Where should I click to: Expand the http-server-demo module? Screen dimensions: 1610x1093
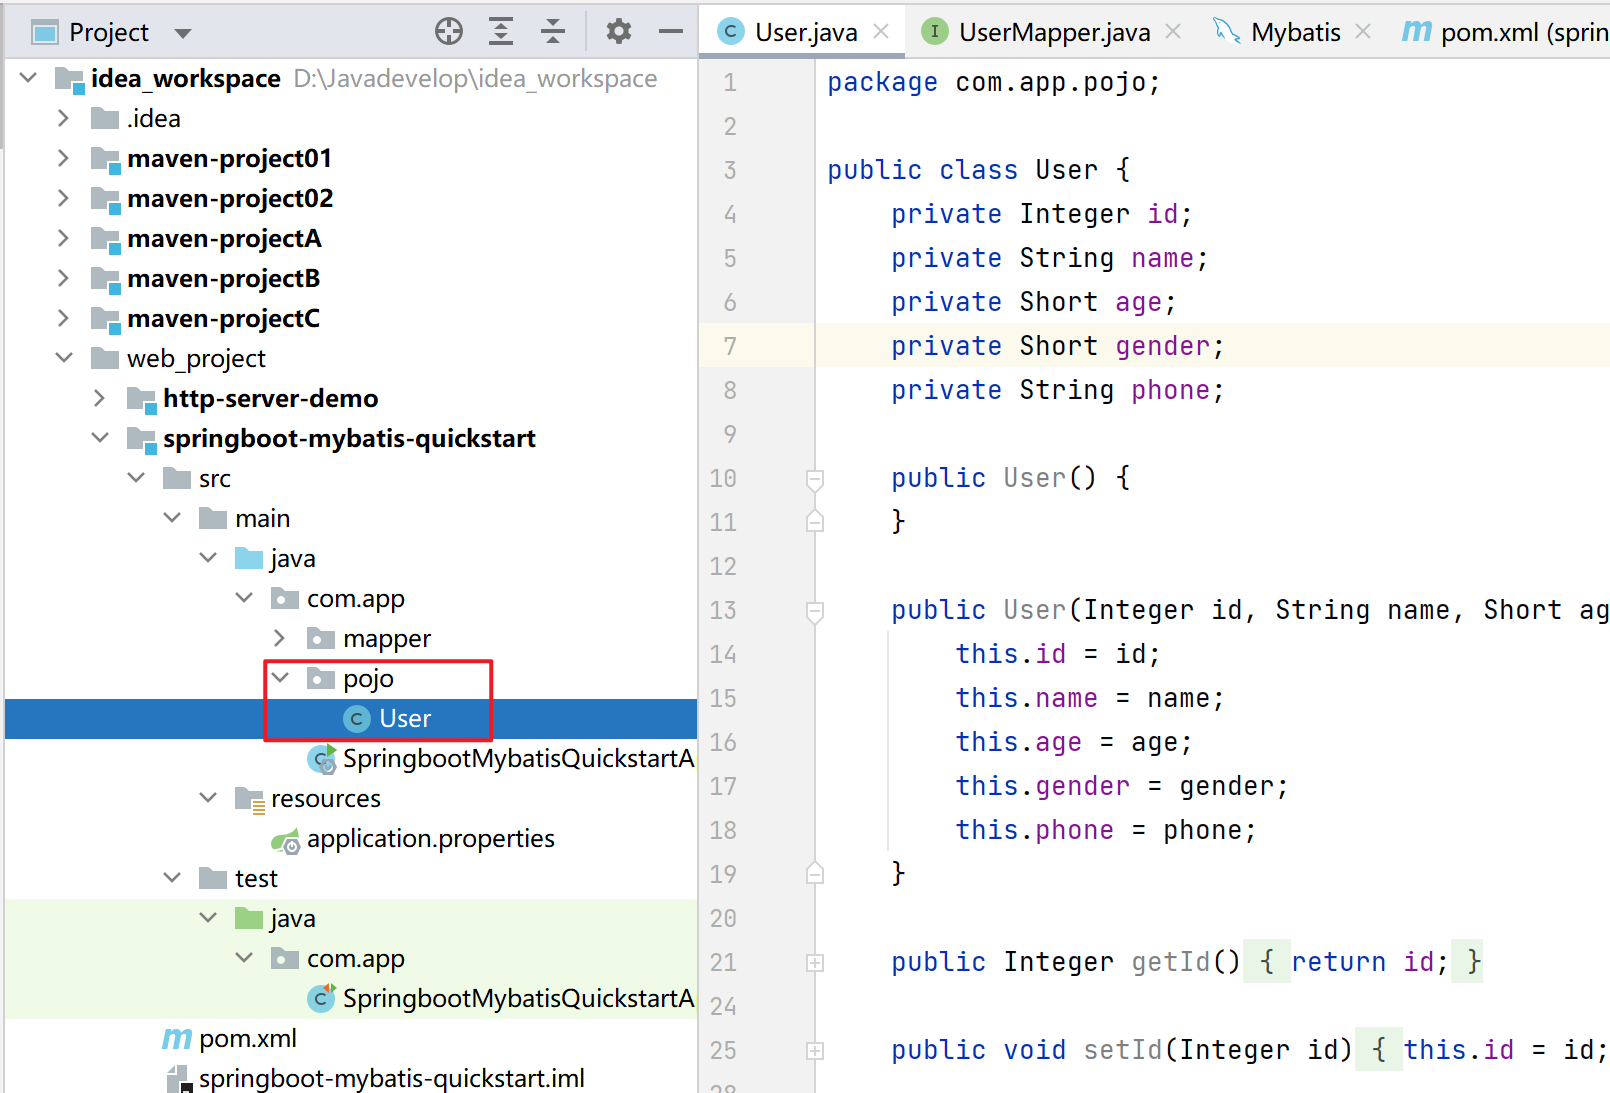[99, 398]
